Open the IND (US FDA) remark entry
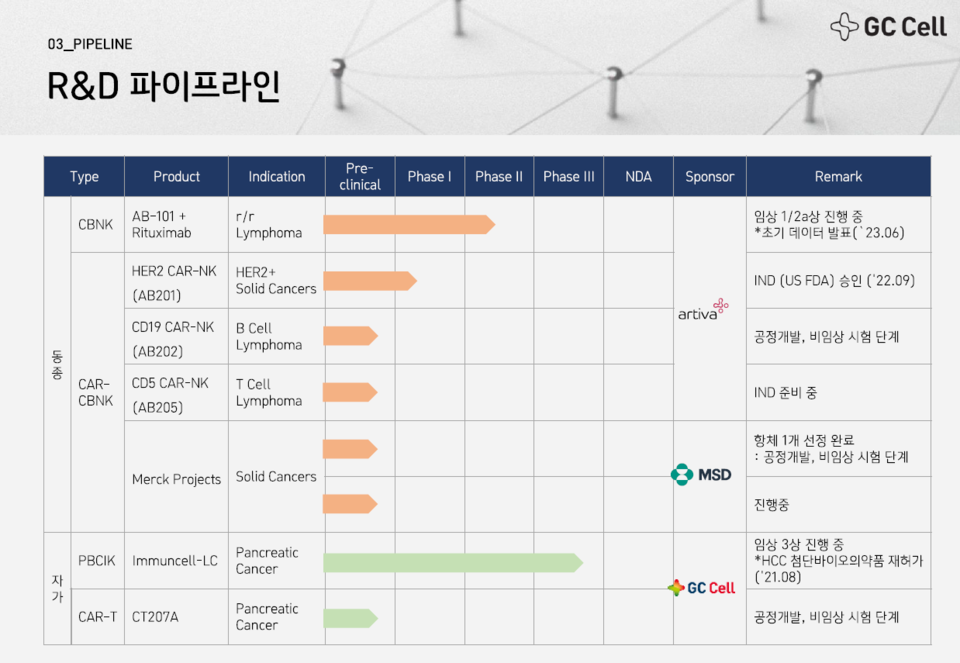The height and width of the screenshot is (663, 960). click(x=837, y=280)
